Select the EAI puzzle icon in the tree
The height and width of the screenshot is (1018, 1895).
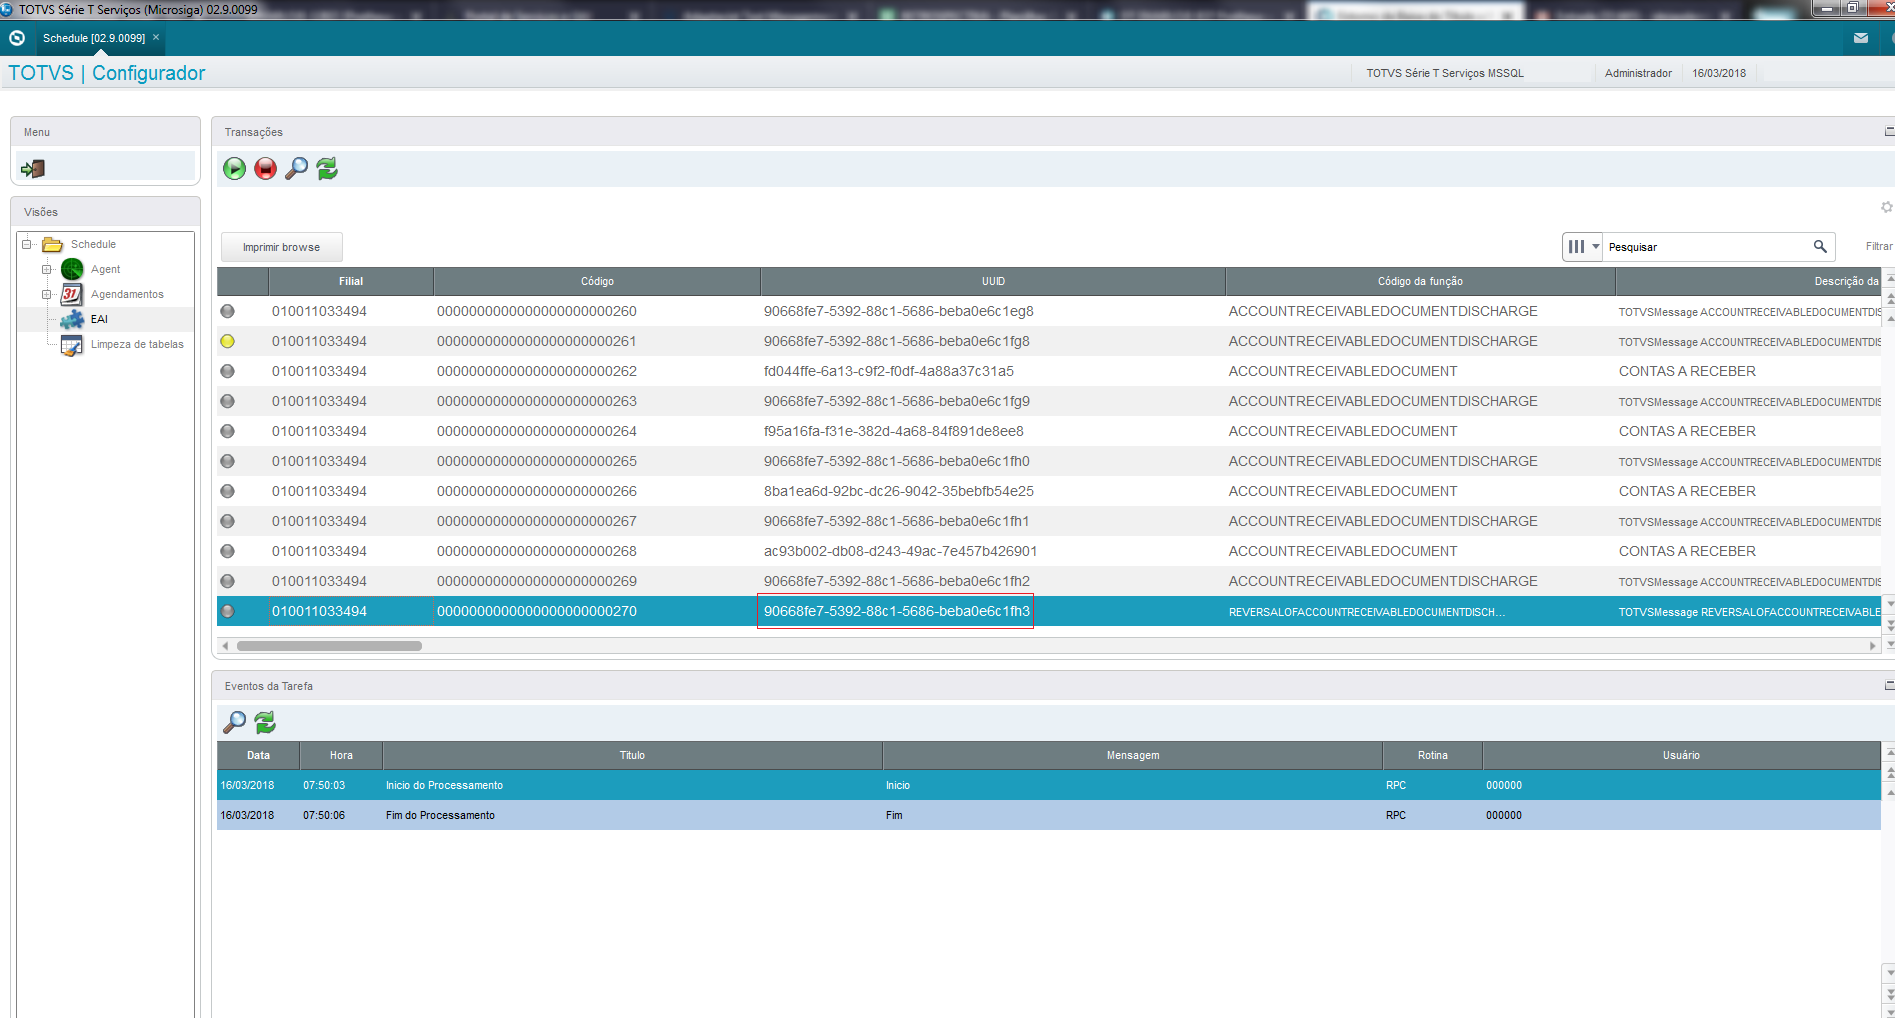[x=72, y=319]
